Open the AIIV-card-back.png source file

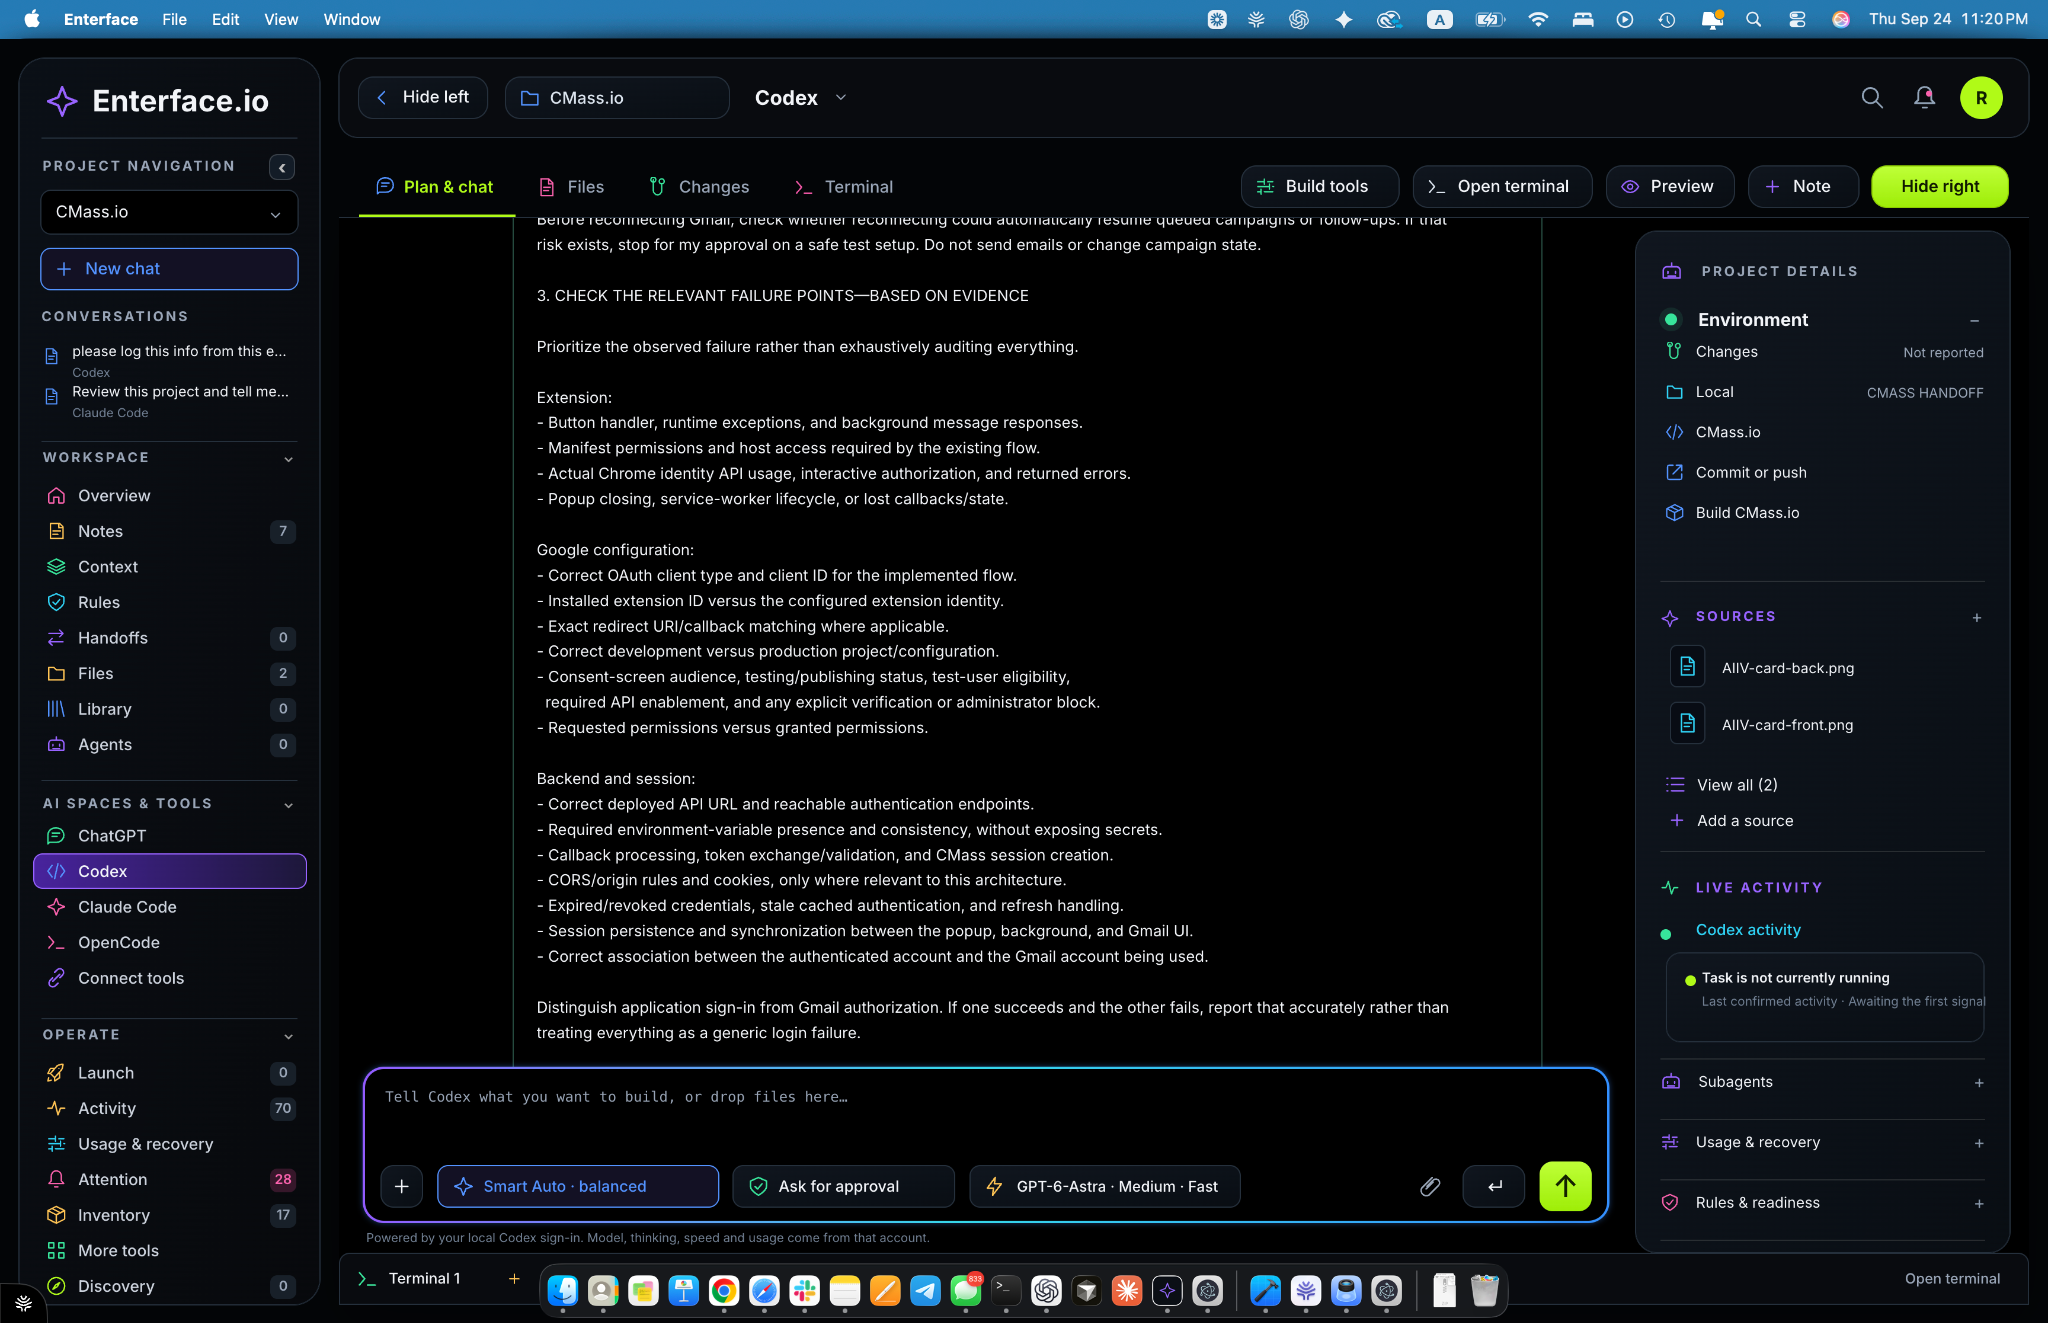pyautogui.click(x=1787, y=668)
